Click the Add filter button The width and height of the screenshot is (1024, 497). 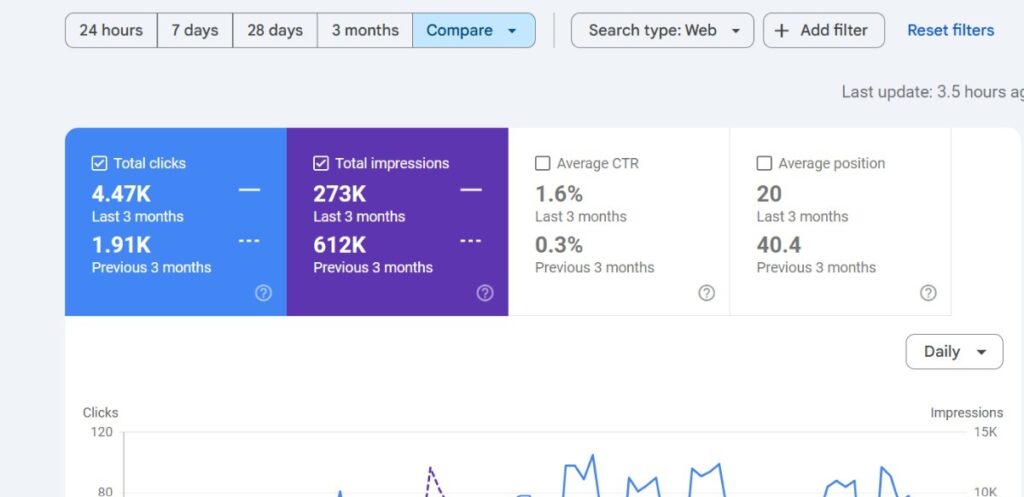point(823,30)
